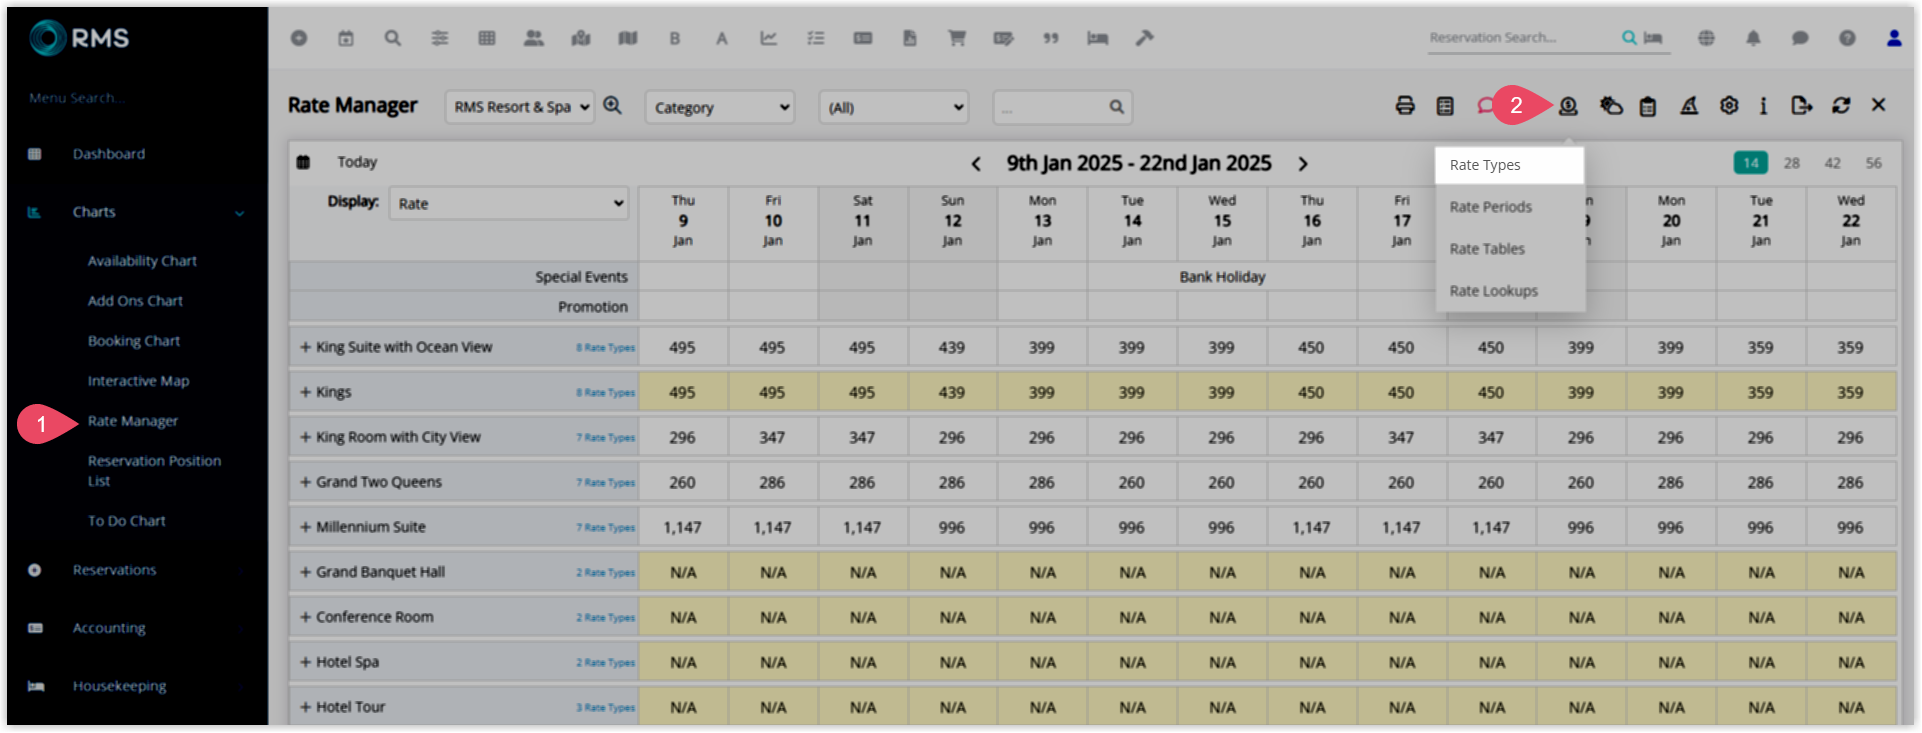Screen dimensions: 1922x733
Task: Click the shopping cart icon in top toolbar
Action: [957, 38]
